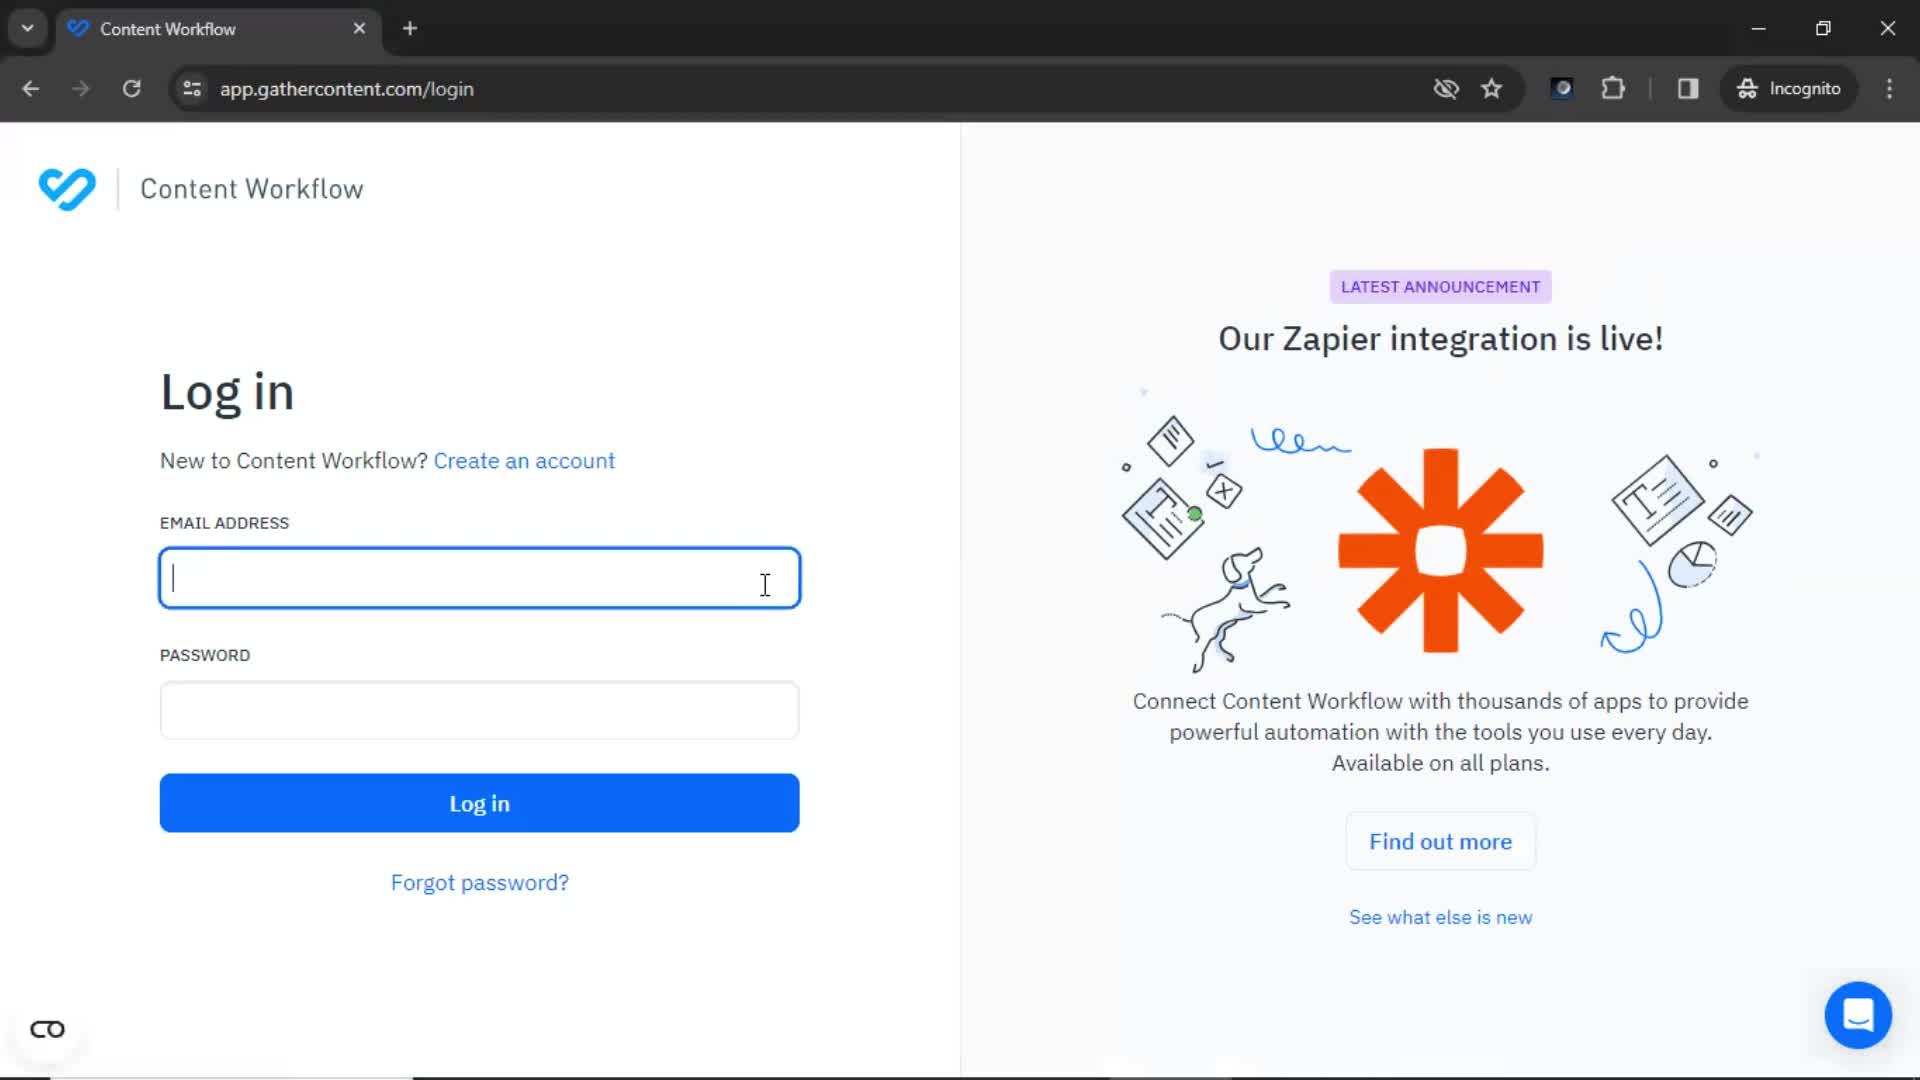Open the Incognito profile indicator

(x=1788, y=89)
